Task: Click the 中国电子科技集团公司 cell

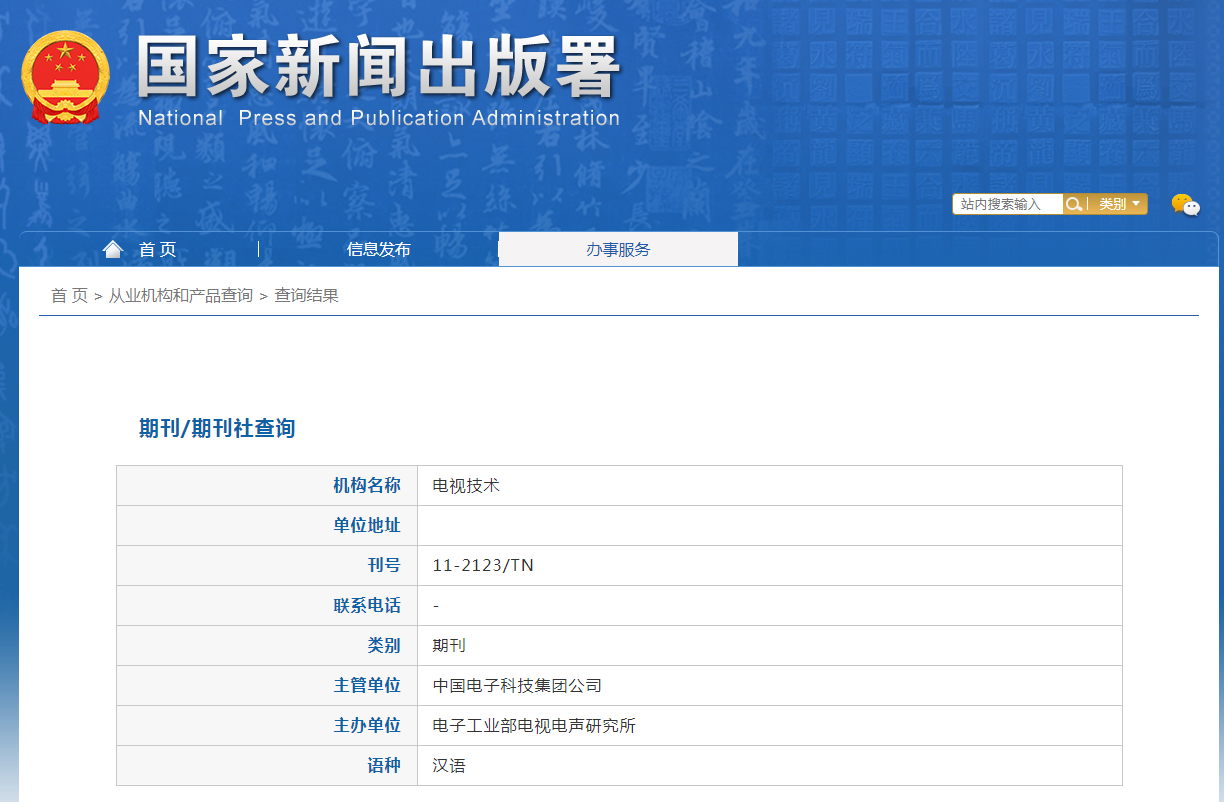Action: [x=517, y=686]
